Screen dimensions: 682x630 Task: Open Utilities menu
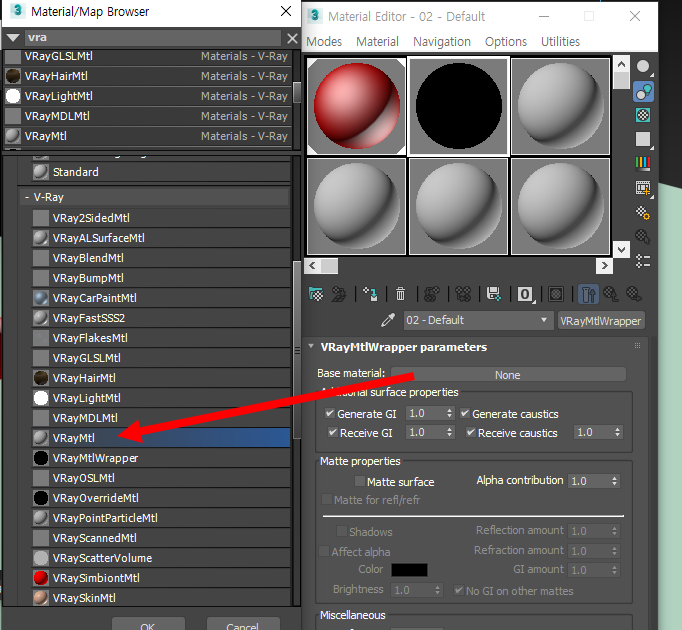click(560, 42)
